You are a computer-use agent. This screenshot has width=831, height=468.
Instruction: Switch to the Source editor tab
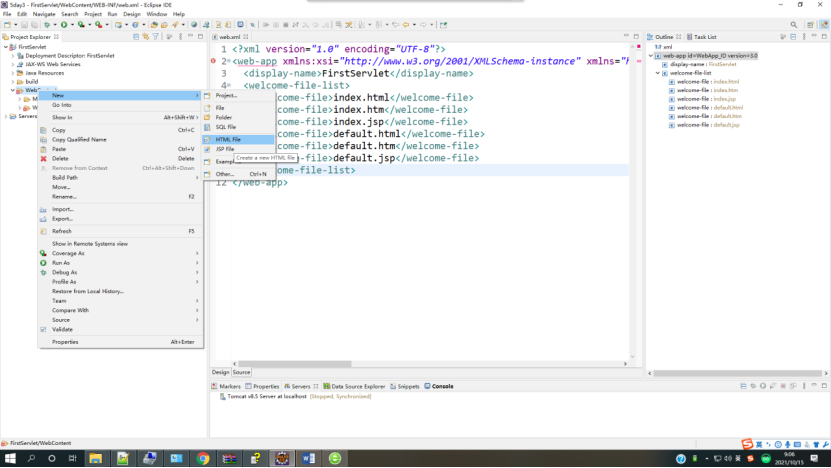(241, 372)
